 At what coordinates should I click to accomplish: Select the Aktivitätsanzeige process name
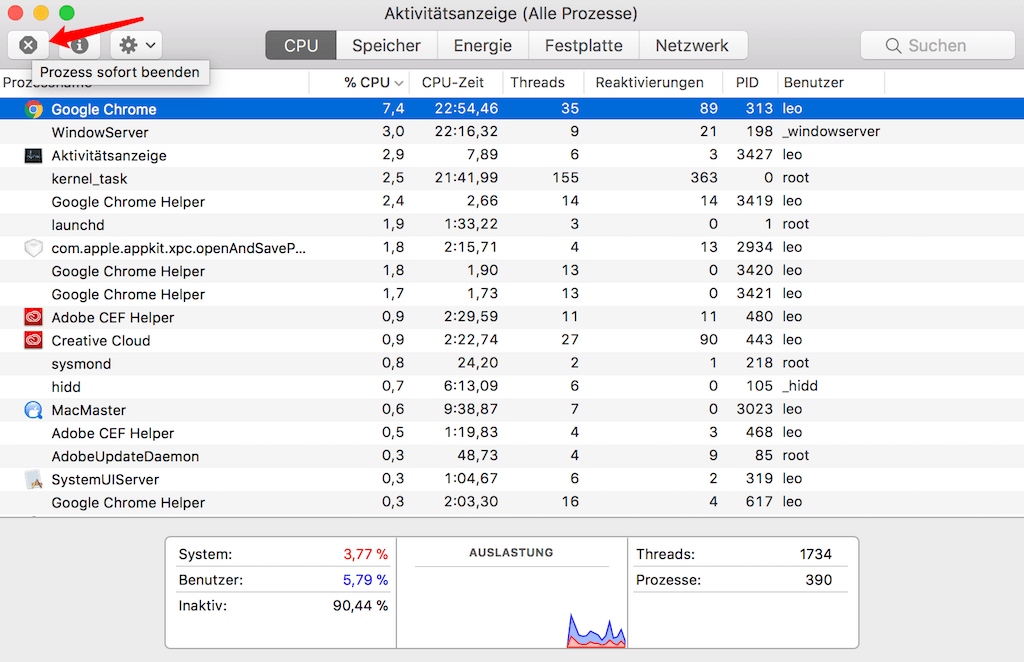click(109, 155)
